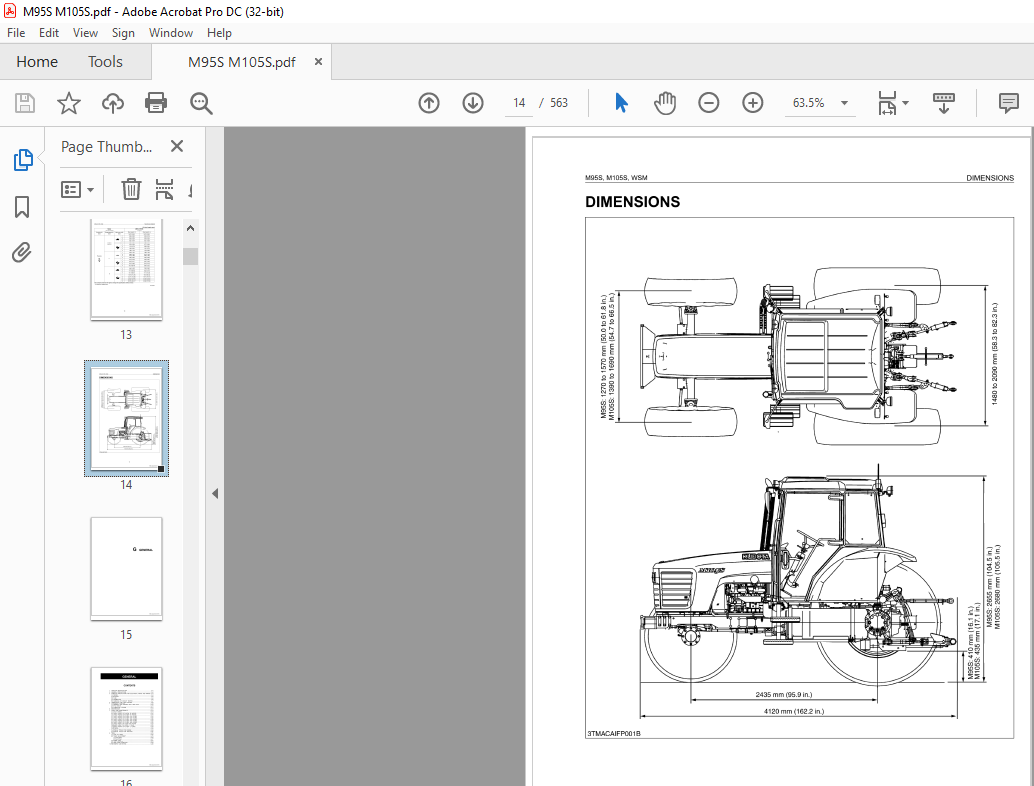
Task: Open the Find text search tool
Action: (x=200, y=103)
